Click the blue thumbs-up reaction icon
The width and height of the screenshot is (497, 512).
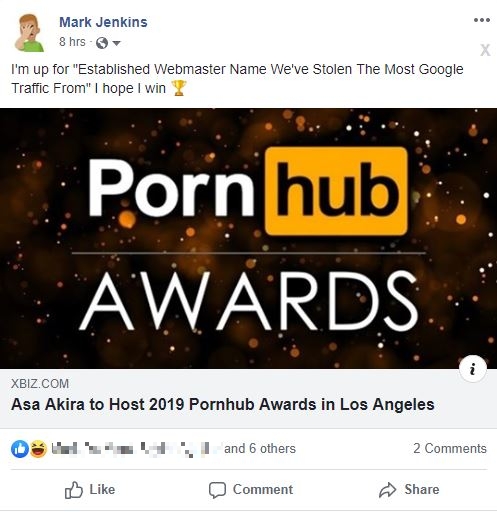20,449
